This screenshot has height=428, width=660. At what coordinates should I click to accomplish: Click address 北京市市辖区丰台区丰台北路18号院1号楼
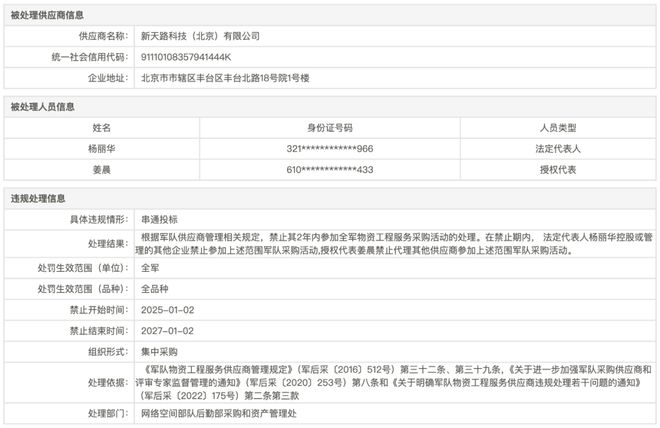(225, 78)
